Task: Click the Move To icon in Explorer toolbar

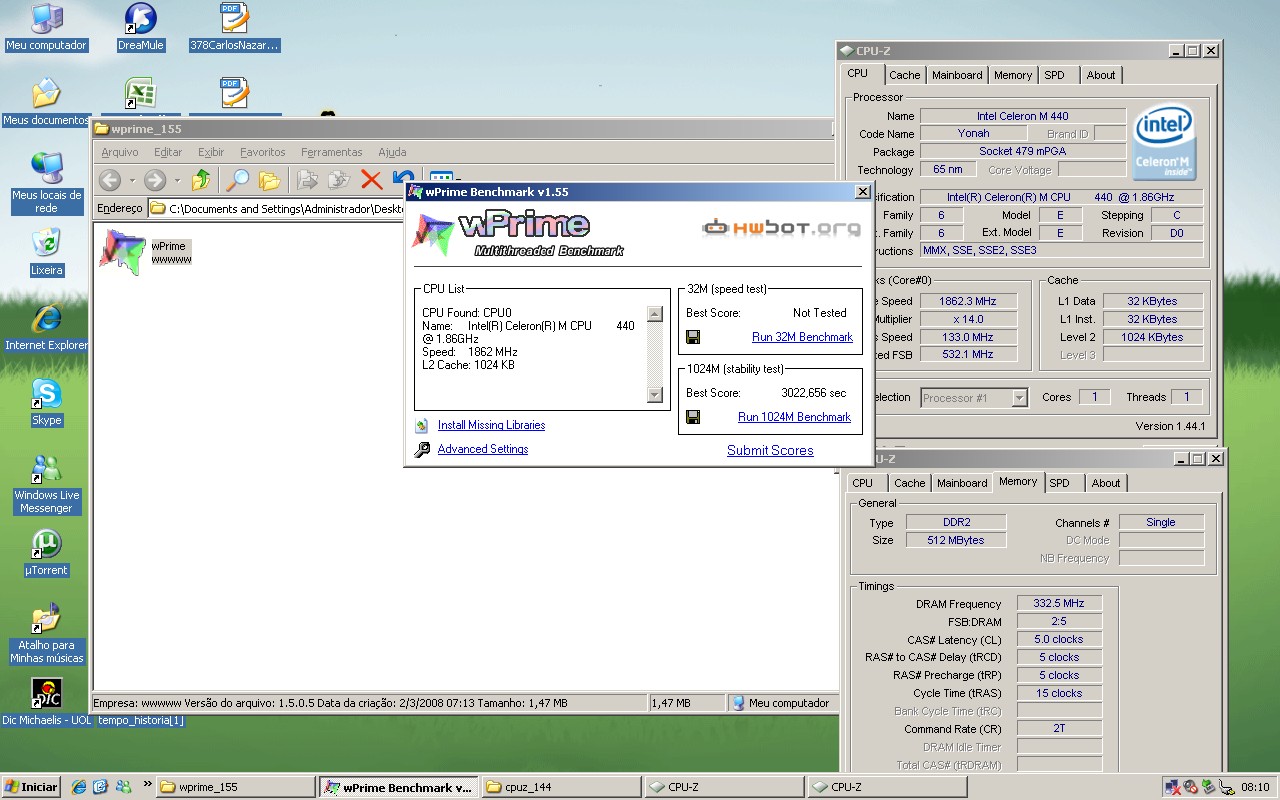Action: click(308, 180)
